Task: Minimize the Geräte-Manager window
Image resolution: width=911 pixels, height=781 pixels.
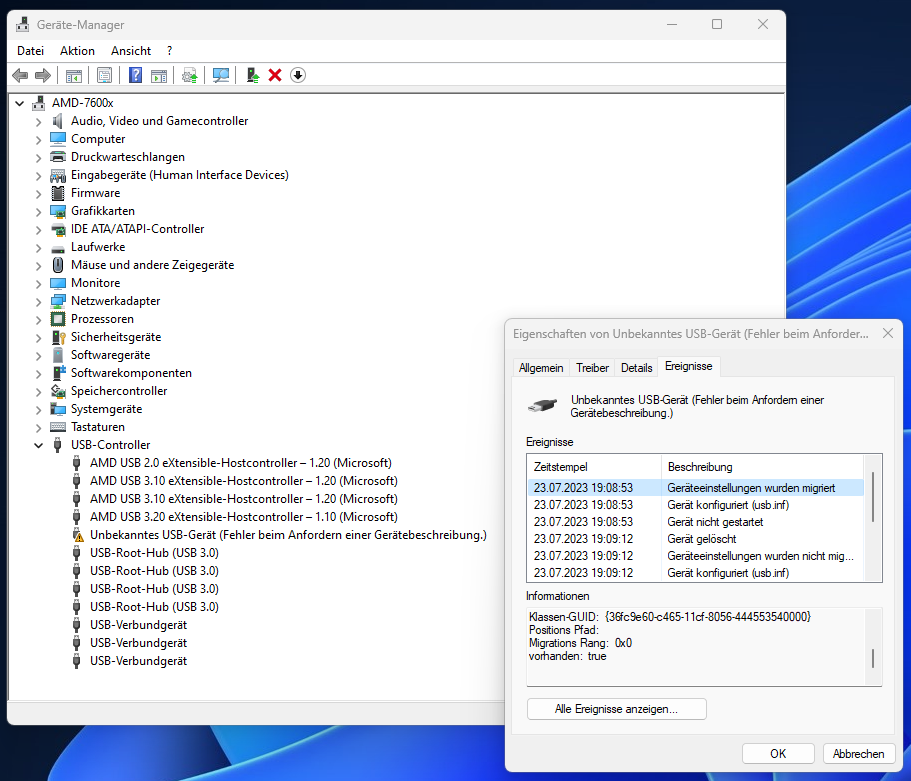Action: (672, 24)
